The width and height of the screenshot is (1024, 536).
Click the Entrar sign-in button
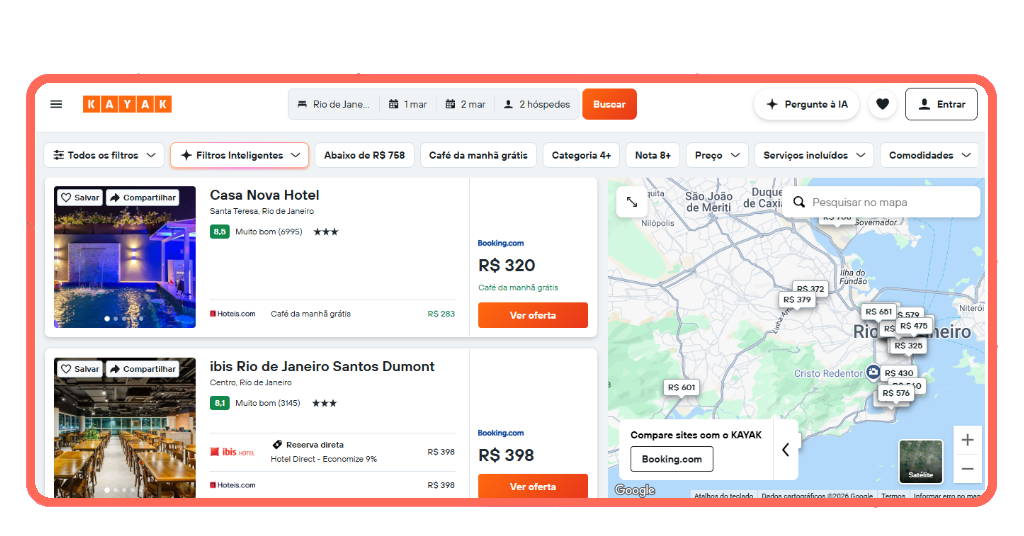(x=941, y=104)
